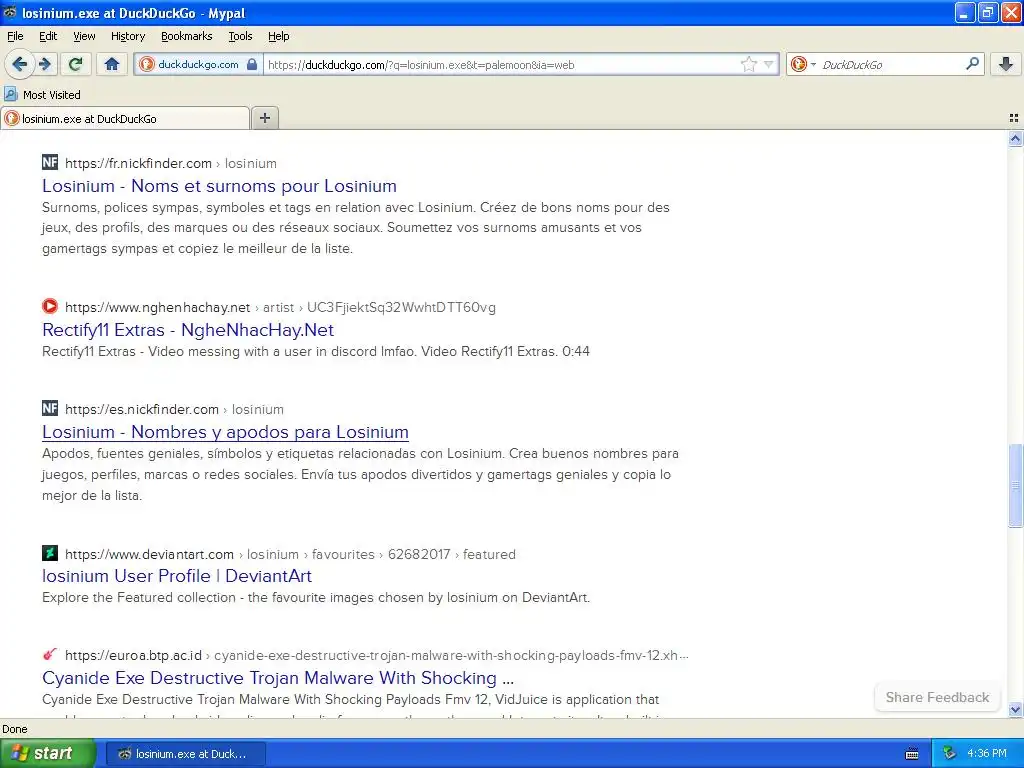
Task: Open the Losinium - Noms et surnoms result
Action: click(x=219, y=185)
